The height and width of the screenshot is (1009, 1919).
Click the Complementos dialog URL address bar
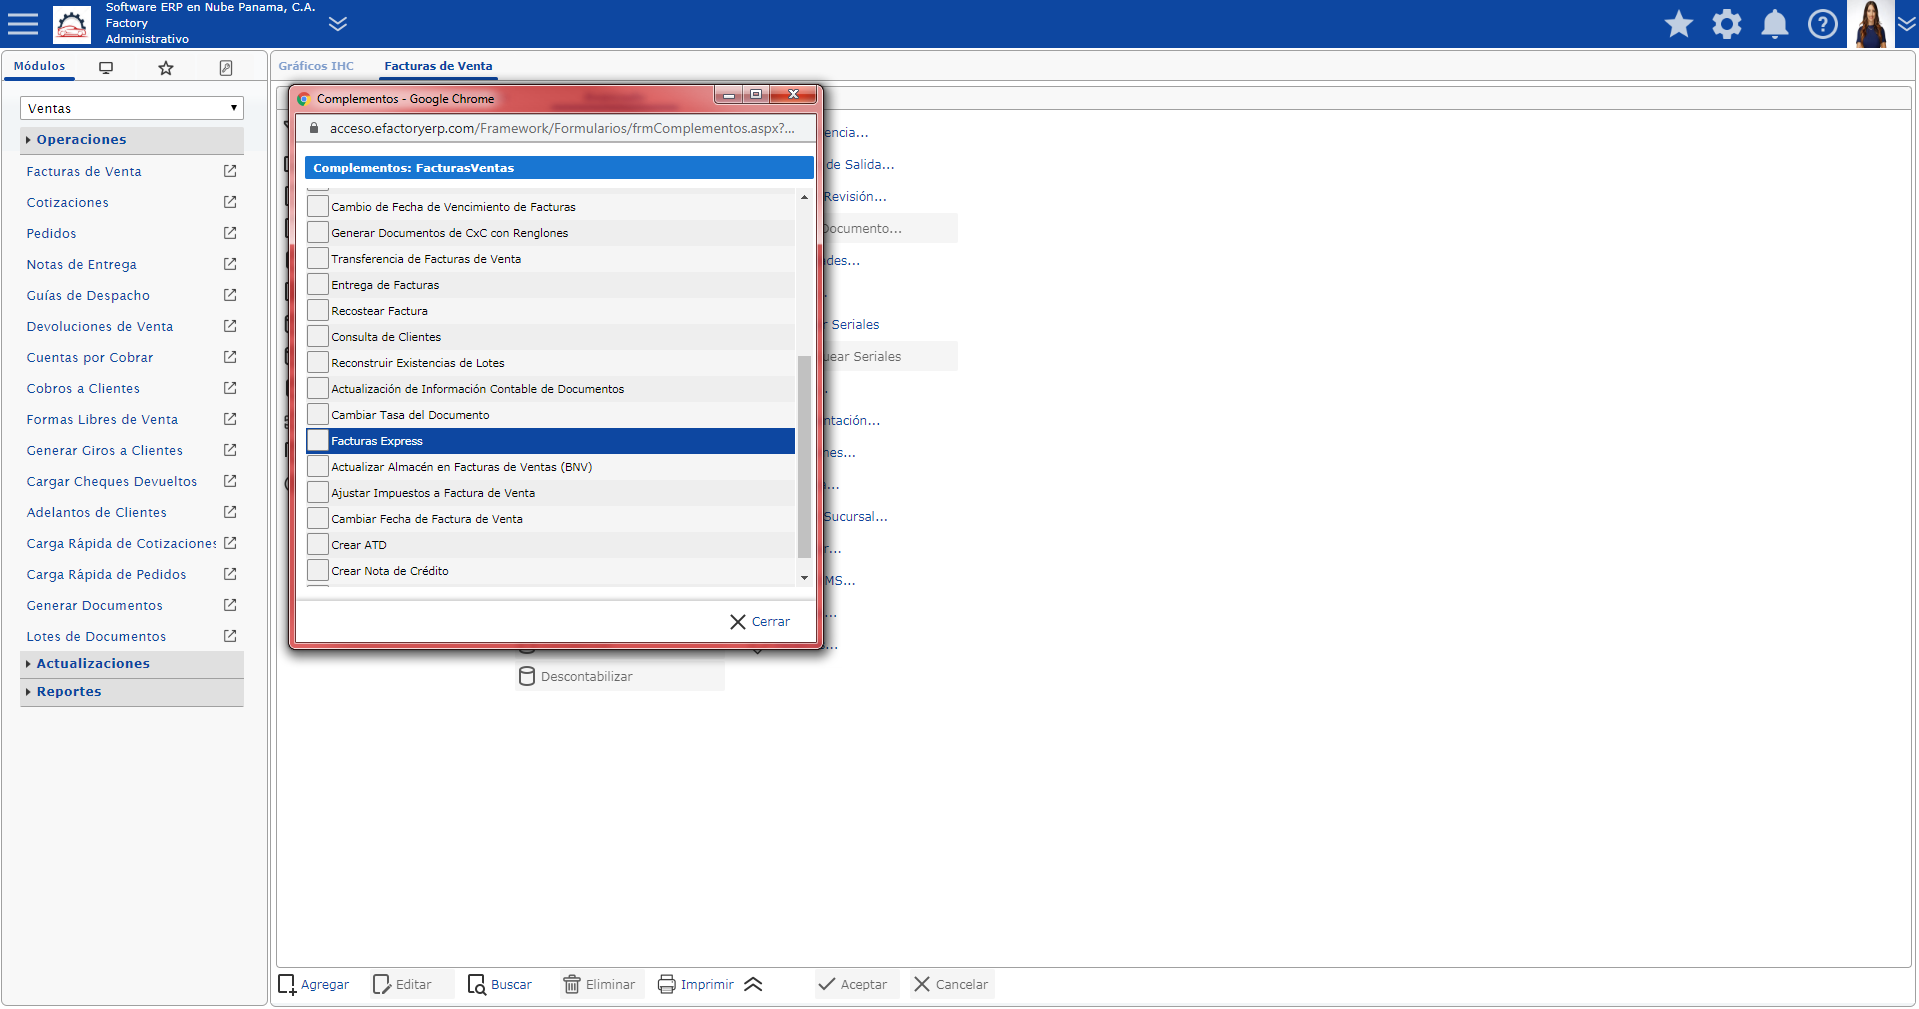click(x=561, y=129)
